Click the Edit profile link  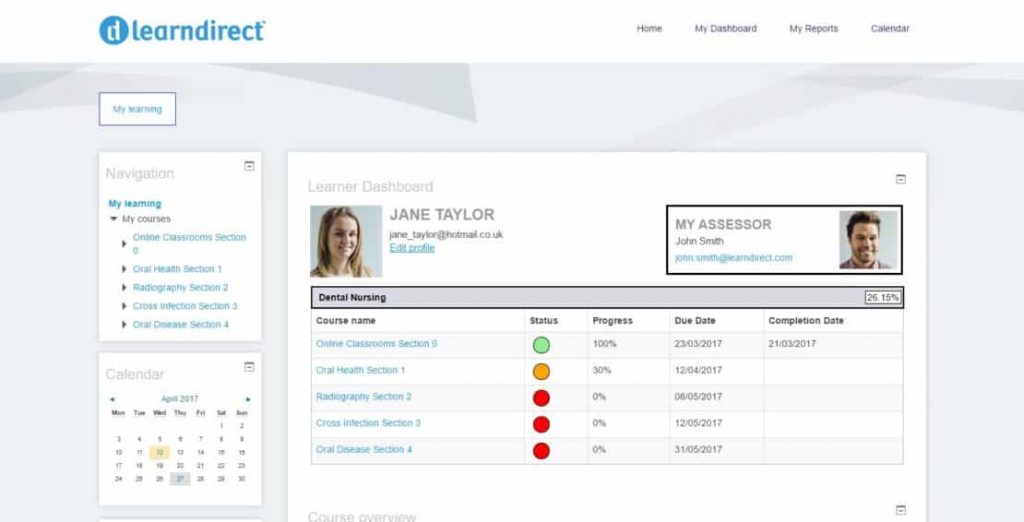point(412,248)
